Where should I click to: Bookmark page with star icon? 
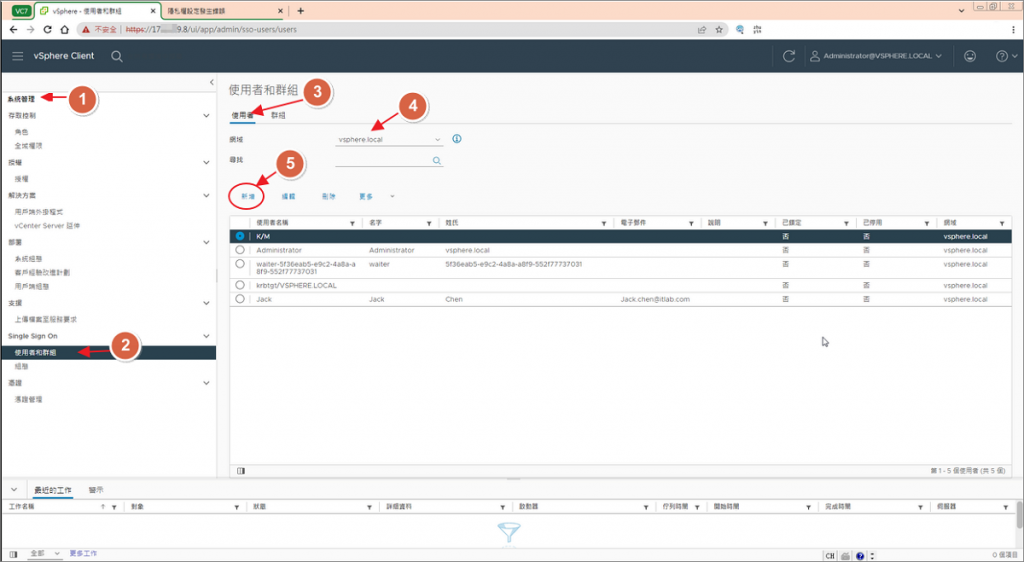coord(719,29)
